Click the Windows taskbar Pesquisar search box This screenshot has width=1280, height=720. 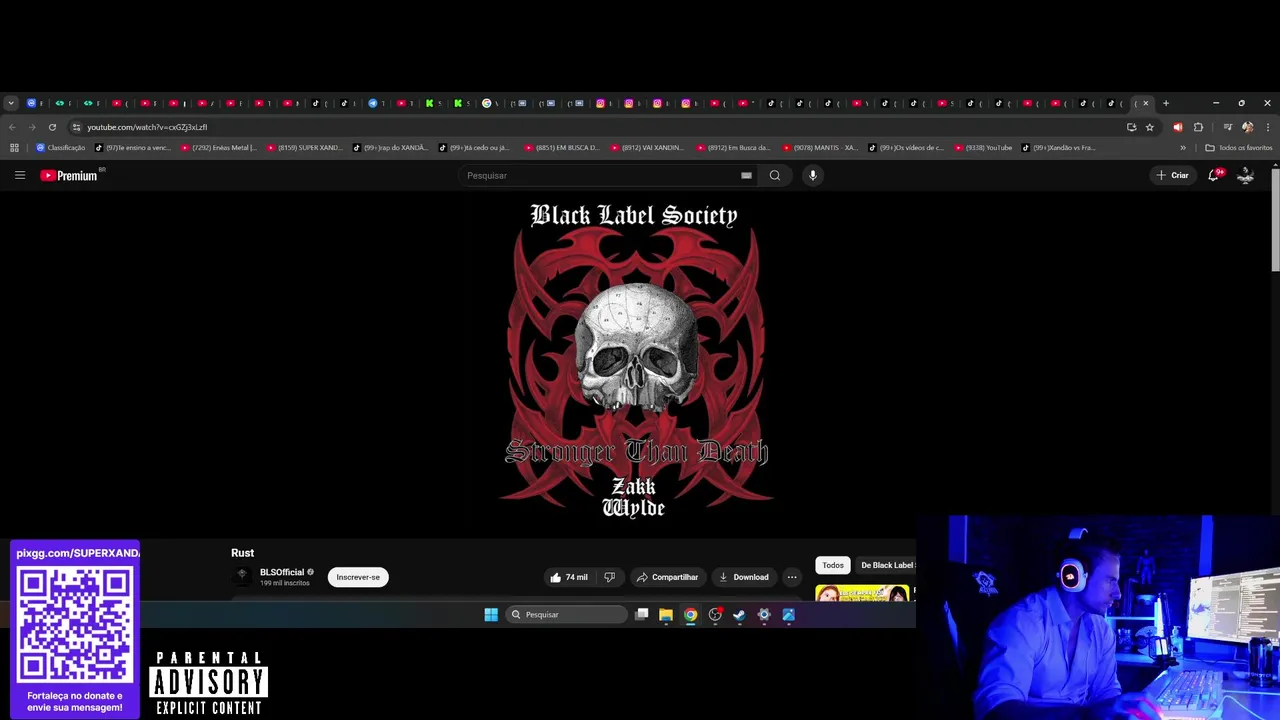coord(567,615)
